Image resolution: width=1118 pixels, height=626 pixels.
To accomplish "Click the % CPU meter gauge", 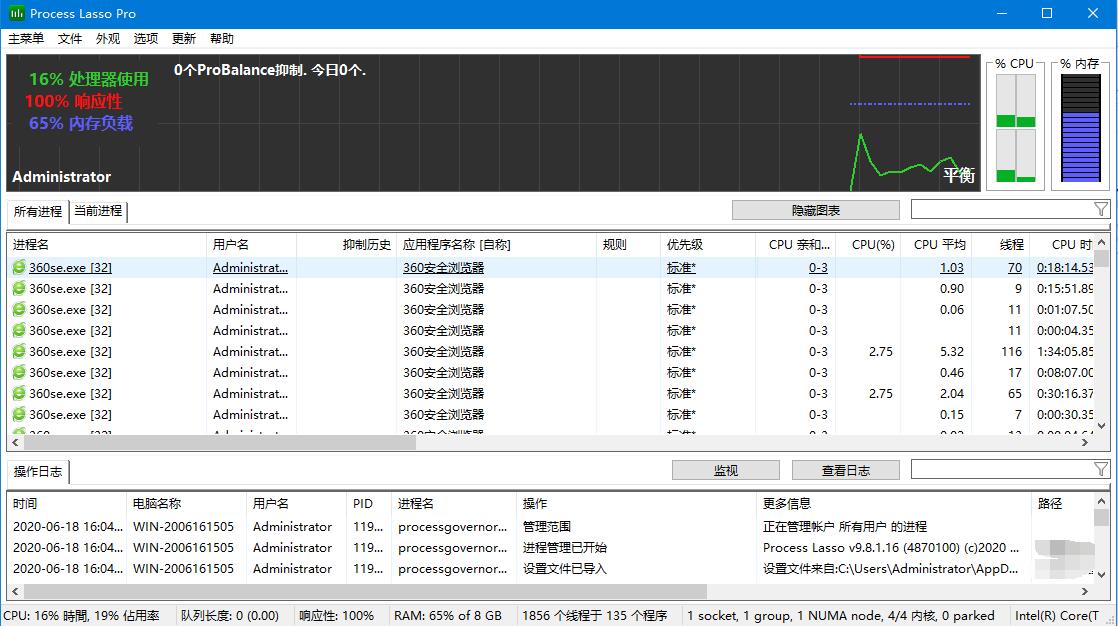I will coord(1015,128).
